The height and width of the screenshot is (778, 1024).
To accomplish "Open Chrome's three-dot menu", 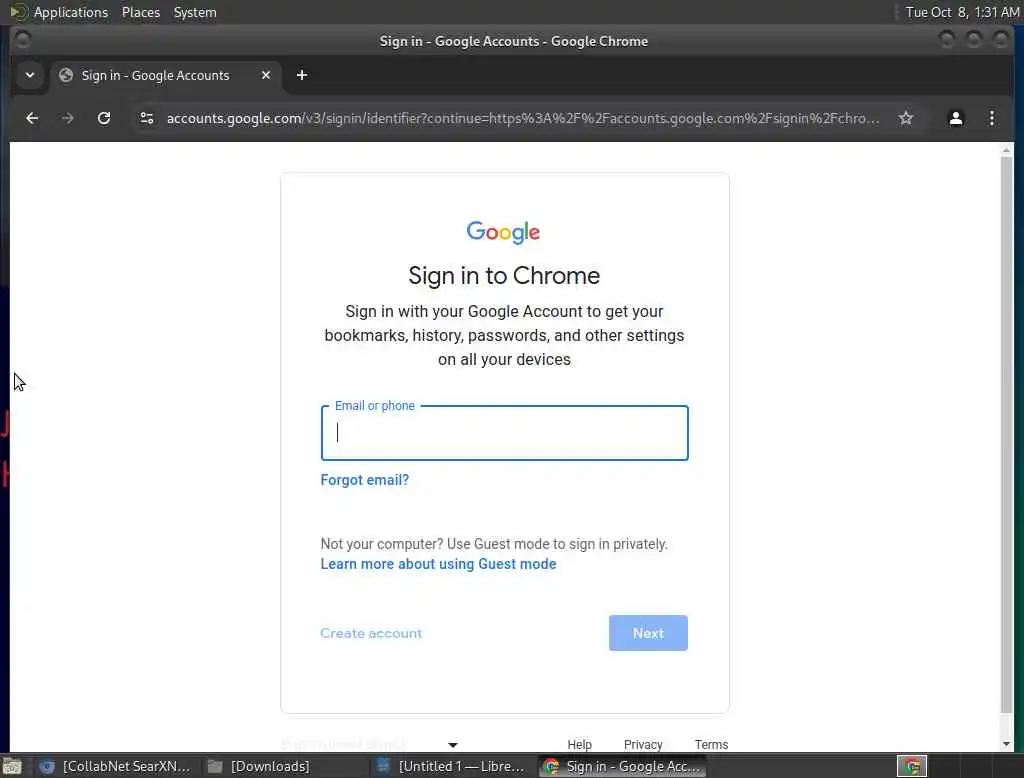I will pyautogui.click(x=991, y=118).
